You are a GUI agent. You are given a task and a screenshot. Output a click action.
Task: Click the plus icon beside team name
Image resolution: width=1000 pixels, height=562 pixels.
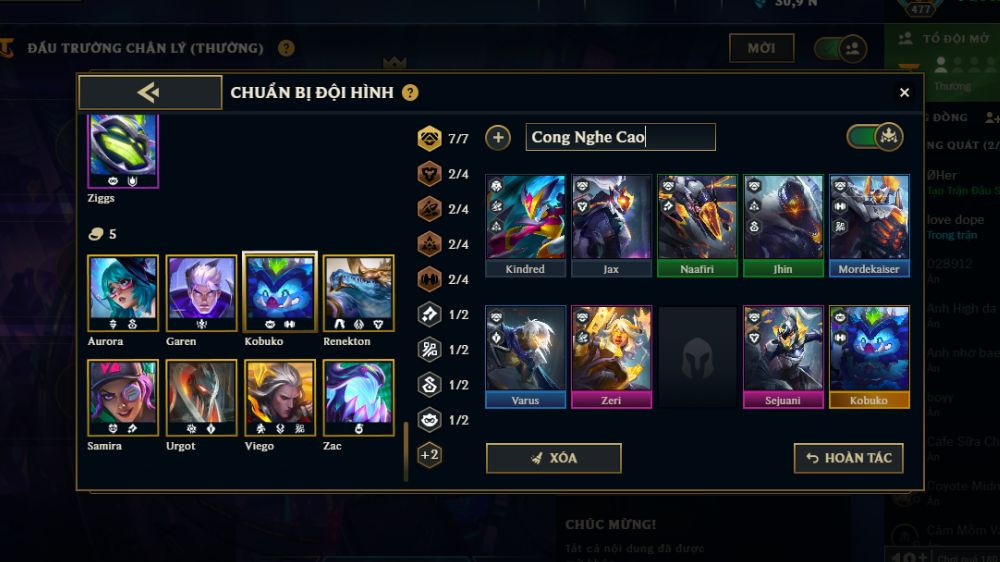point(498,137)
